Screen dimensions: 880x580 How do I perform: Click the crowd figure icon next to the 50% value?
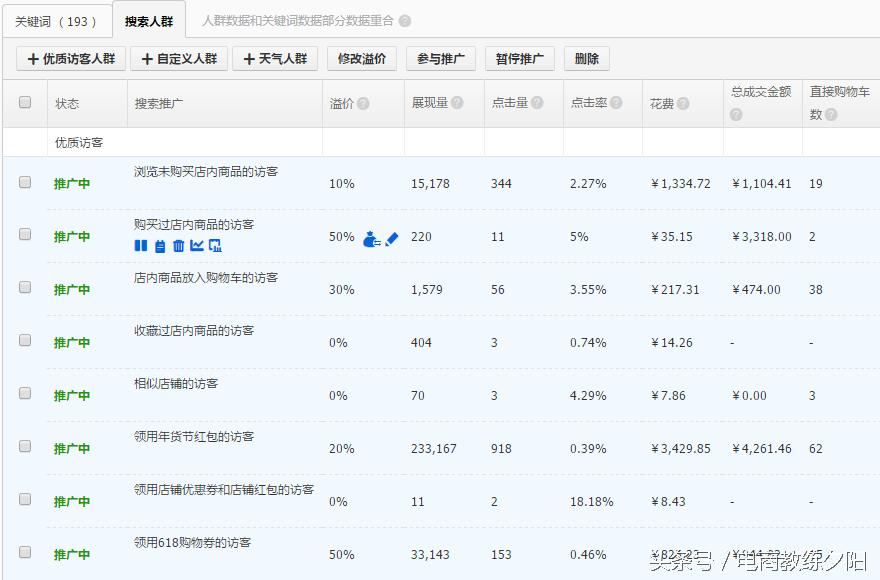tap(372, 240)
